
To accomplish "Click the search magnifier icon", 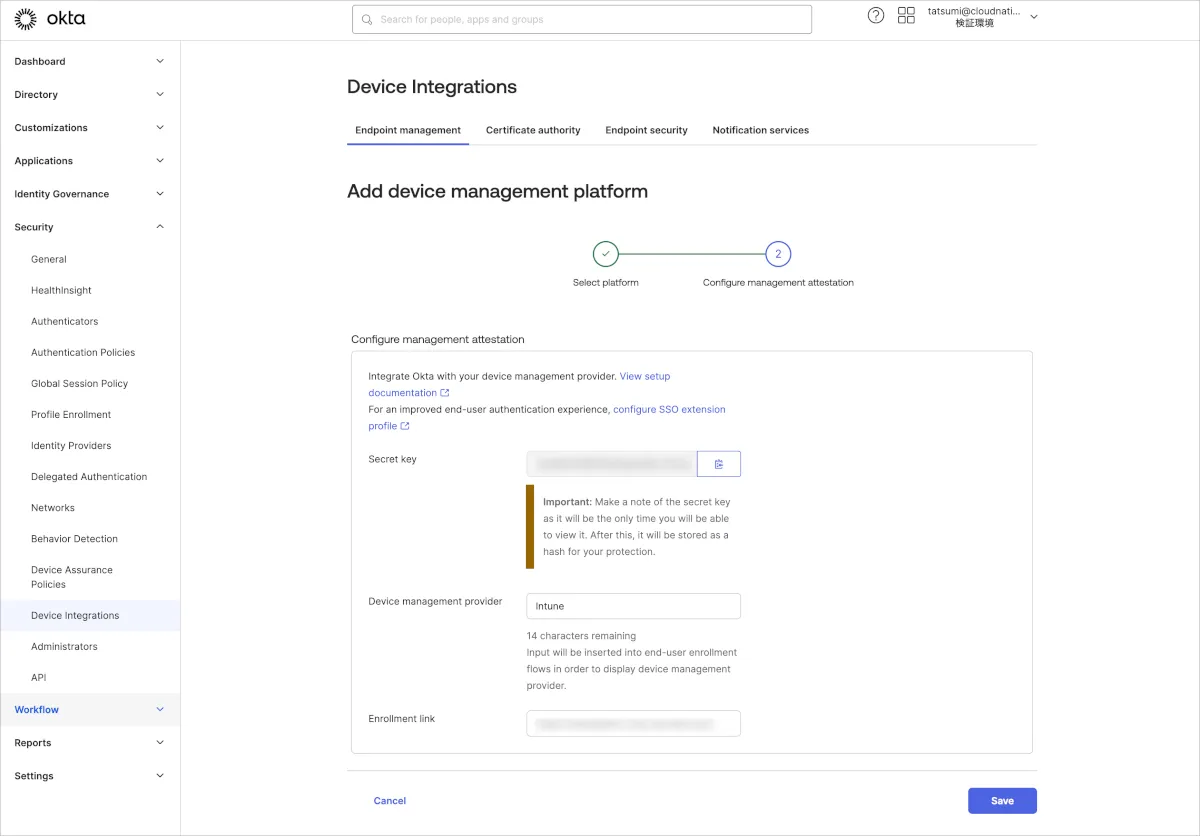I will 367,20.
